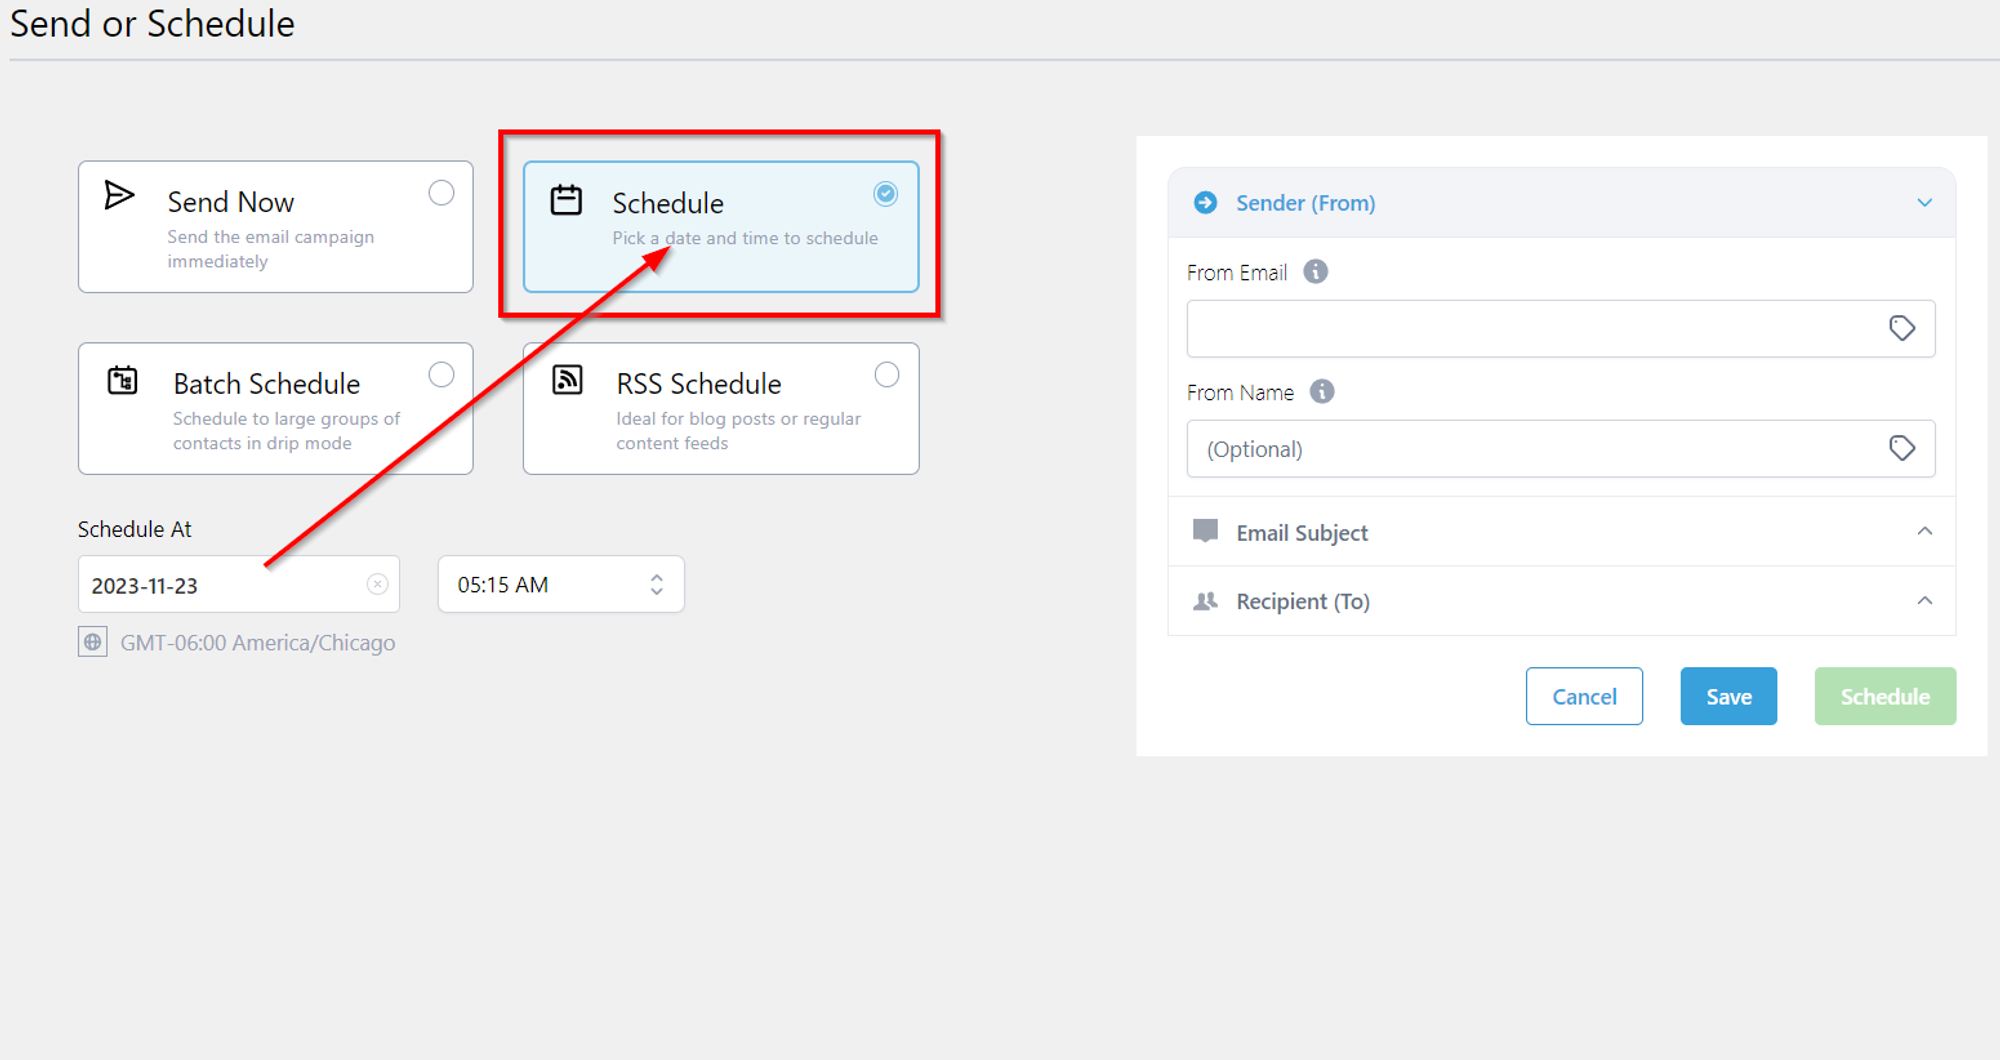
Task: Show info tooltip beside From Name
Action: click(1322, 392)
